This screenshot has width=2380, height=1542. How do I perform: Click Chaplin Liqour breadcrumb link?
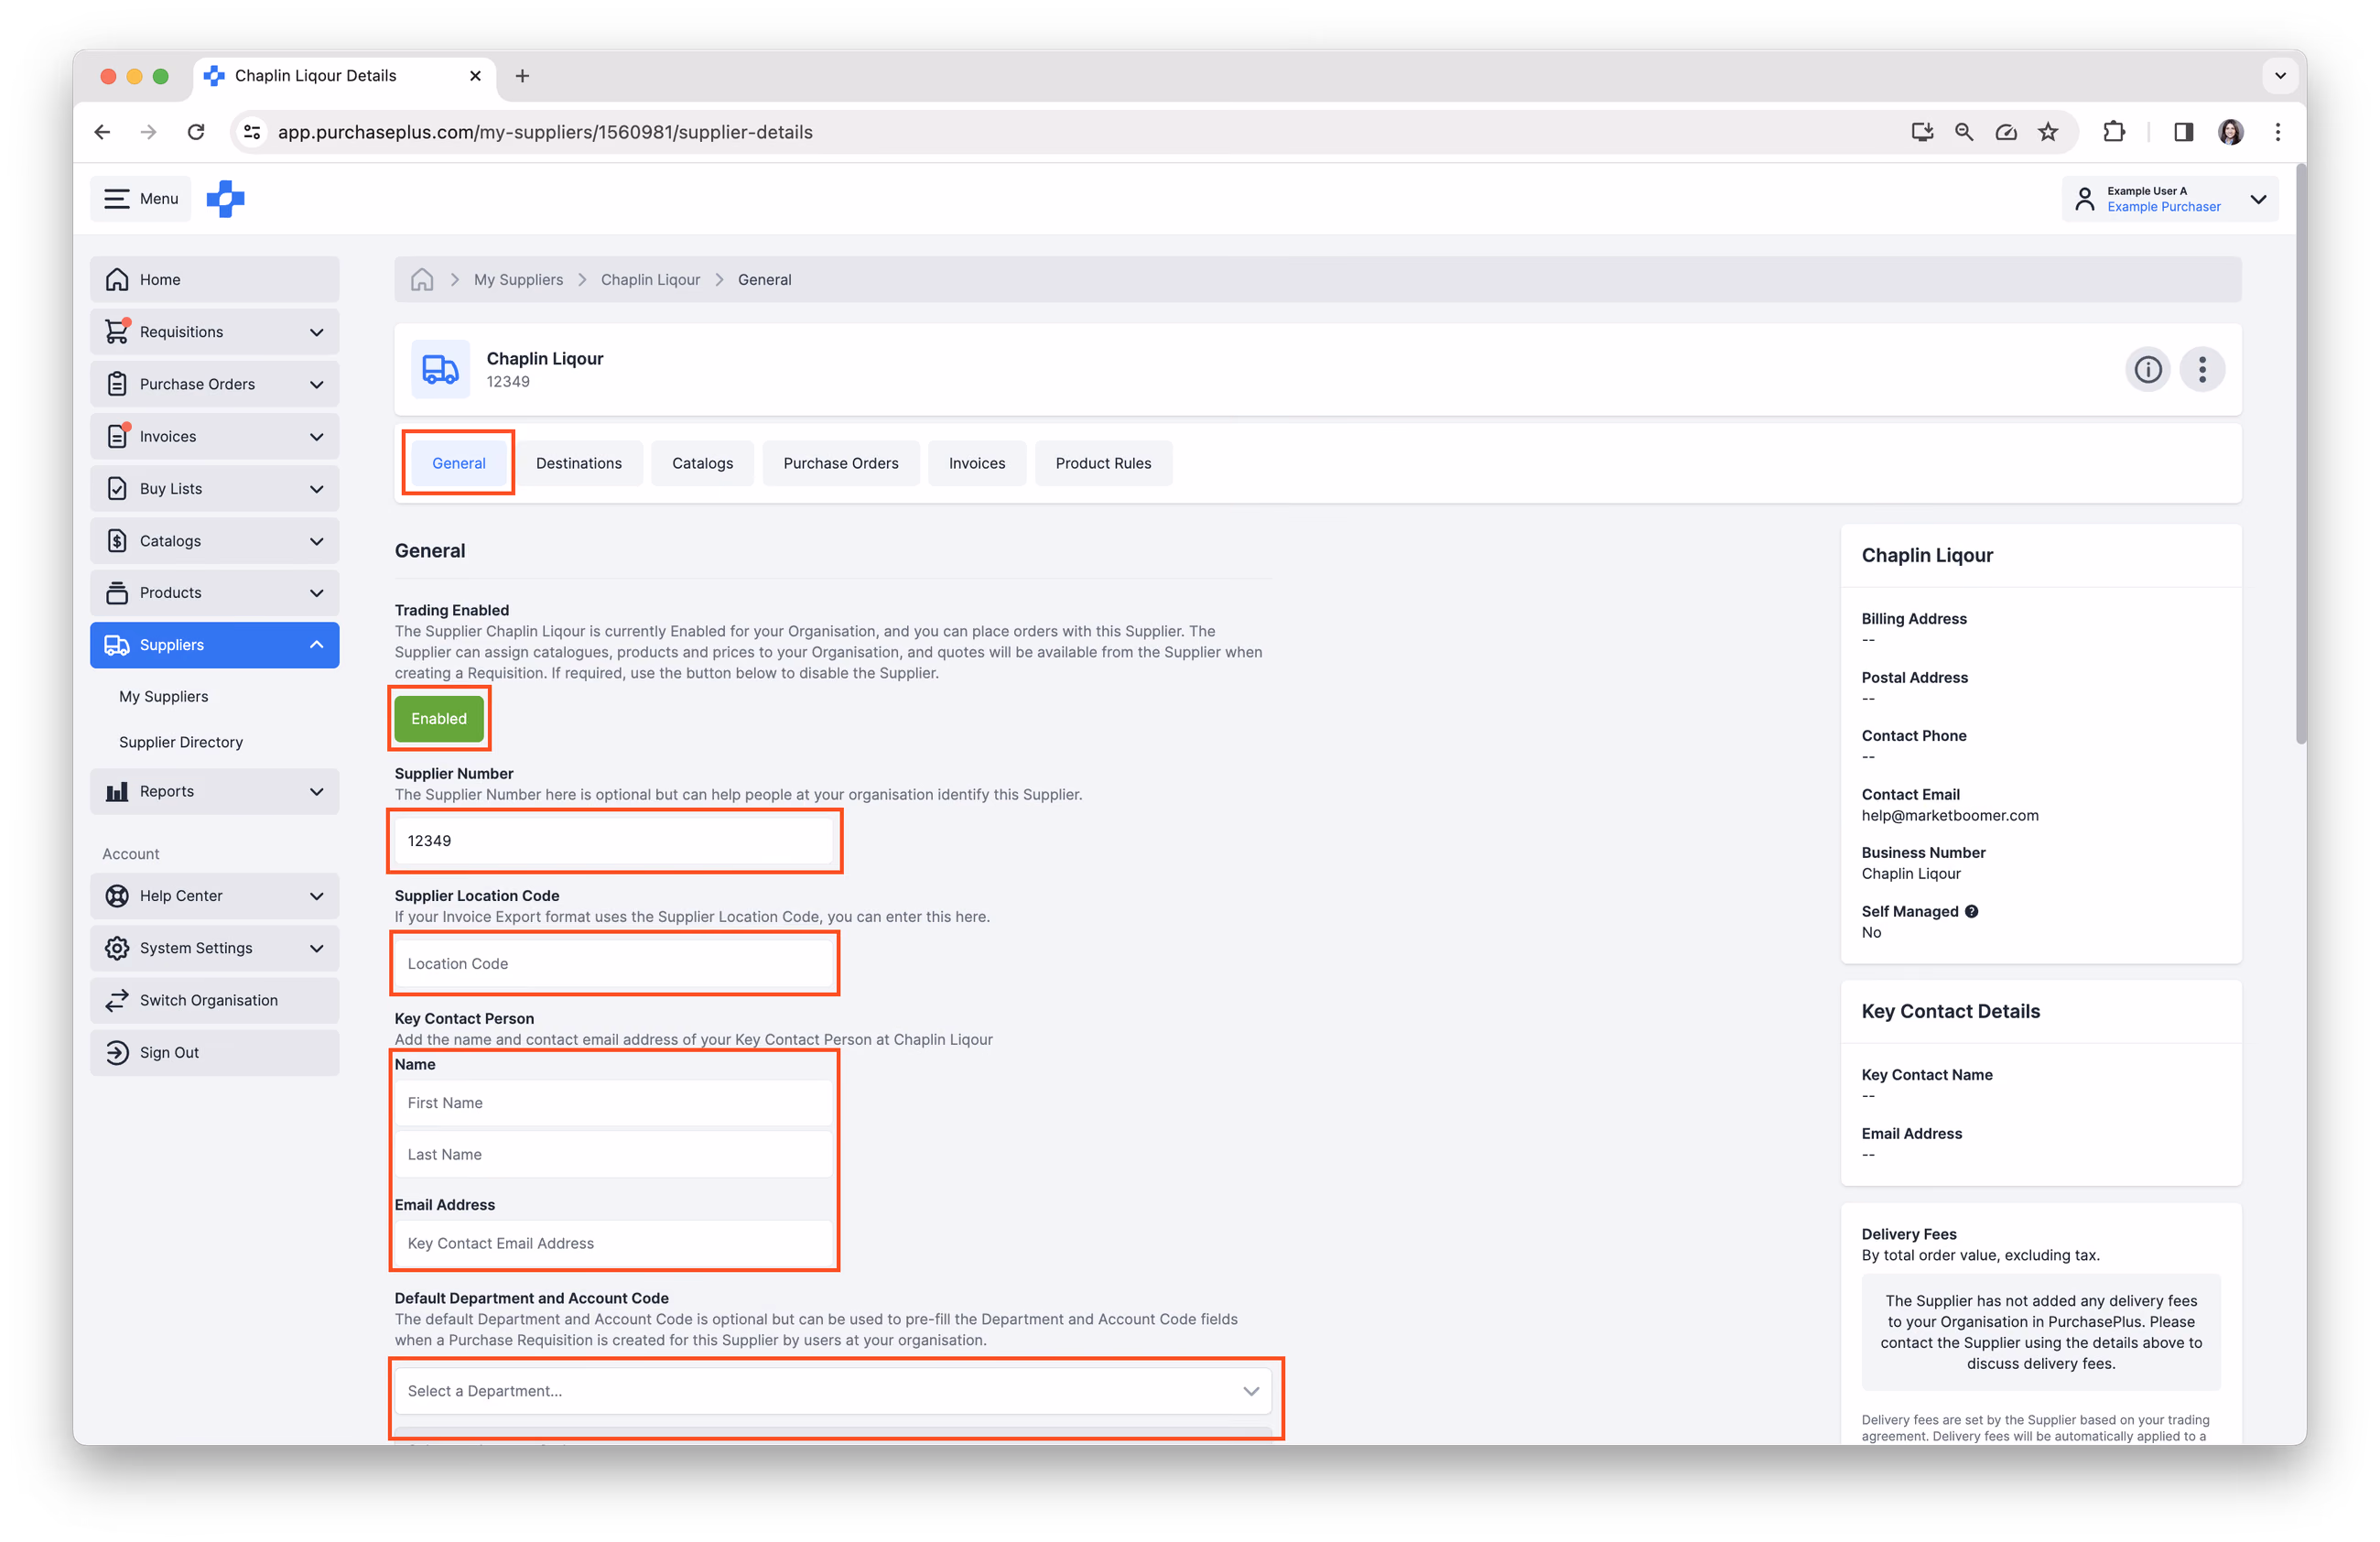click(x=650, y=279)
